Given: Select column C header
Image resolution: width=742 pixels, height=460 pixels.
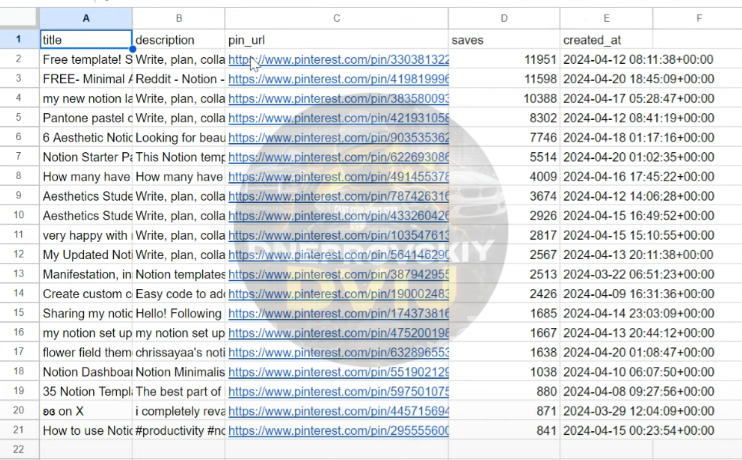Looking at the screenshot, I should (336, 18).
